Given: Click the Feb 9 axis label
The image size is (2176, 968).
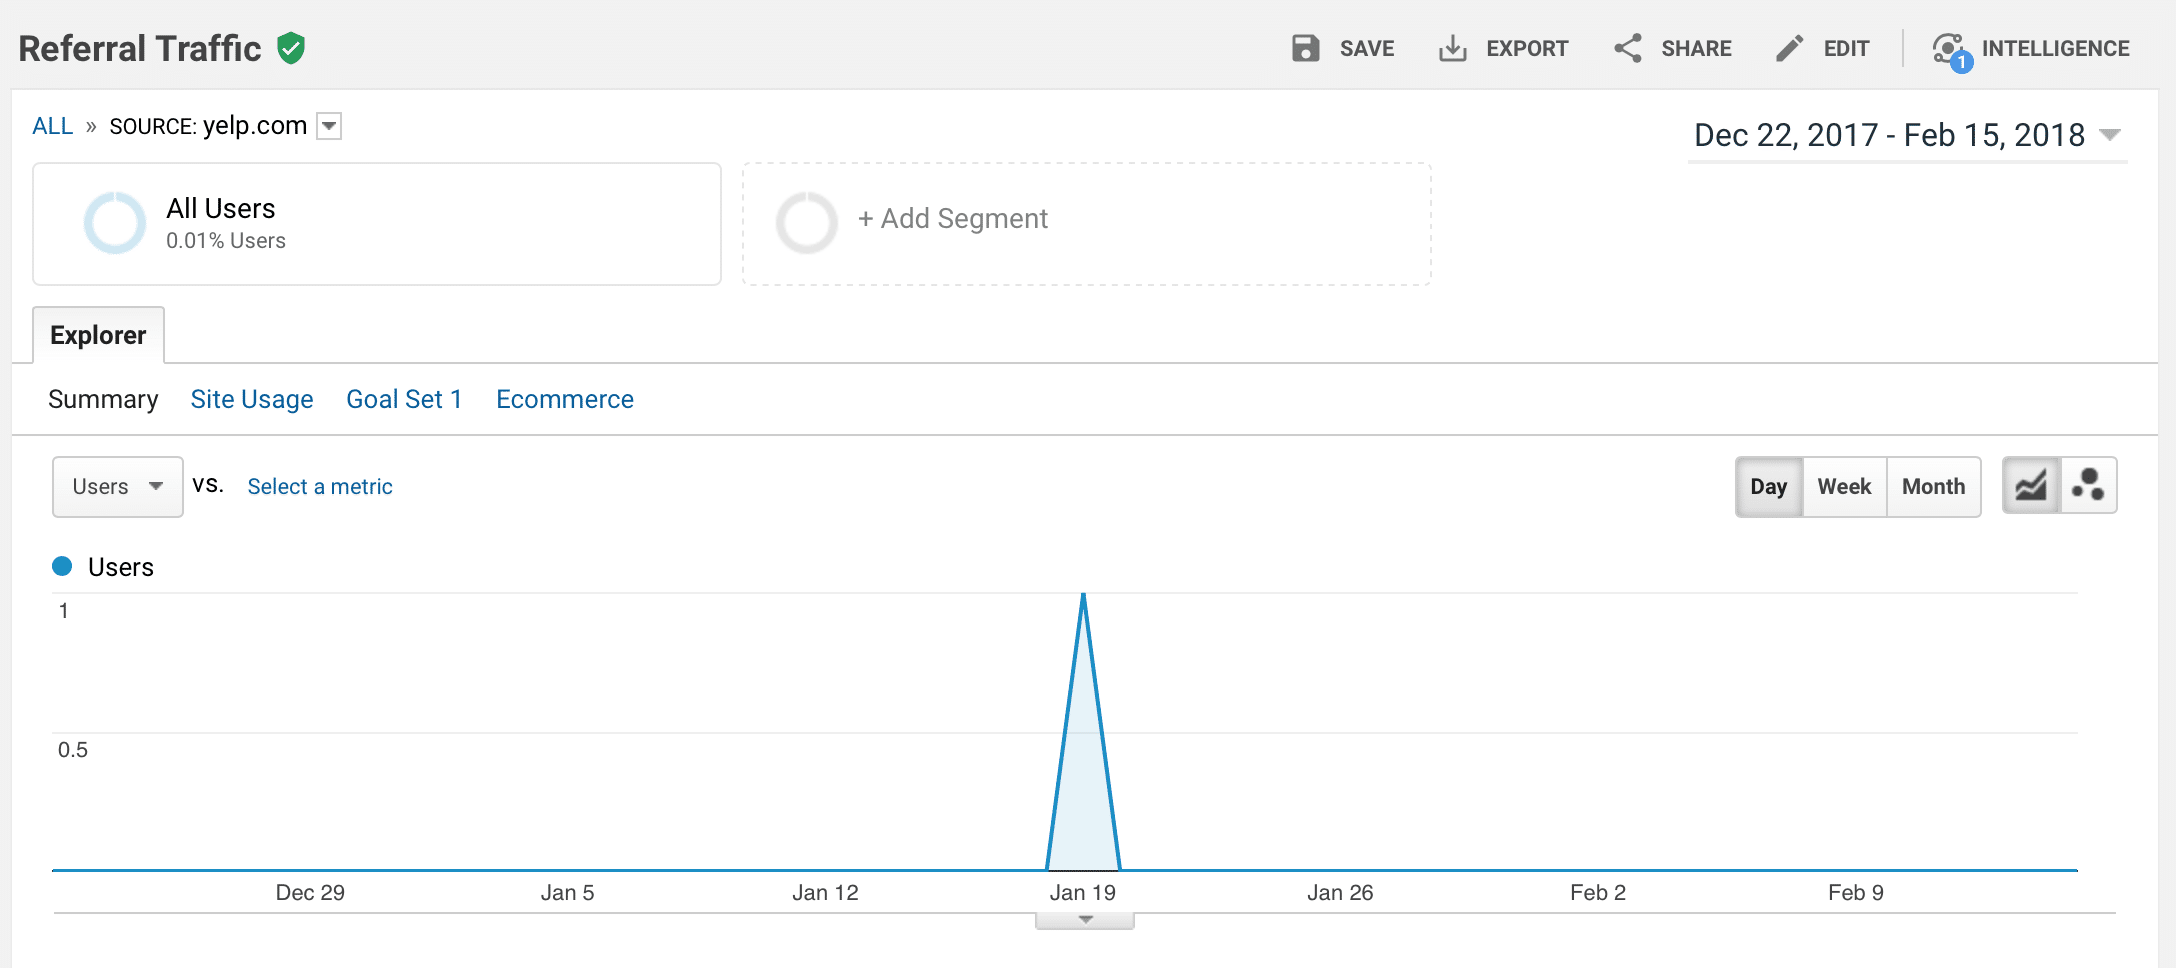Looking at the screenshot, I should [x=1856, y=893].
